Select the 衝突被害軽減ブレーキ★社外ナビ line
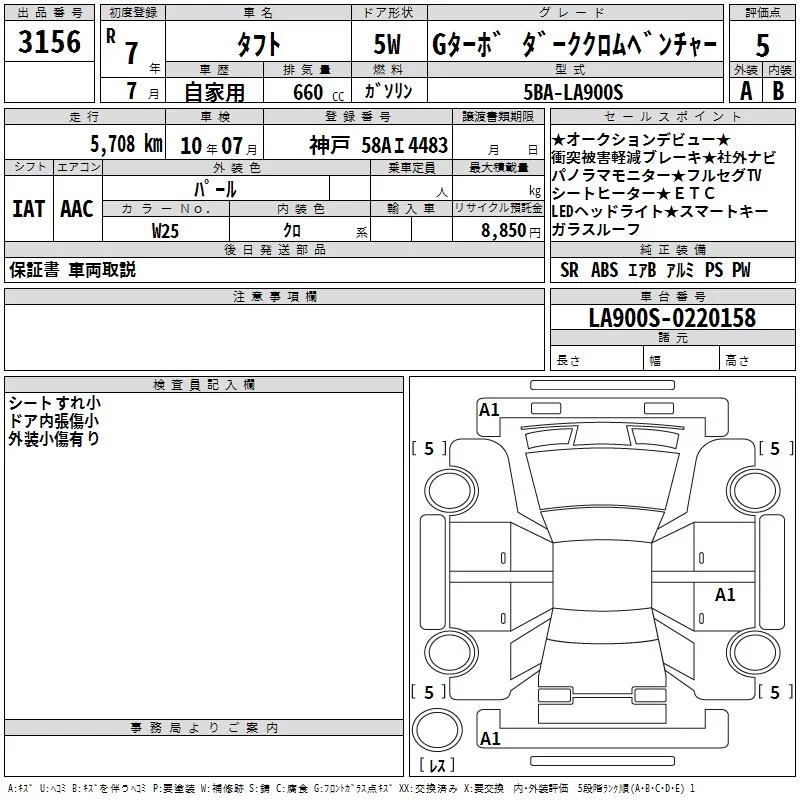Screen dimensions: 800x800 pyautogui.click(x=664, y=157)
